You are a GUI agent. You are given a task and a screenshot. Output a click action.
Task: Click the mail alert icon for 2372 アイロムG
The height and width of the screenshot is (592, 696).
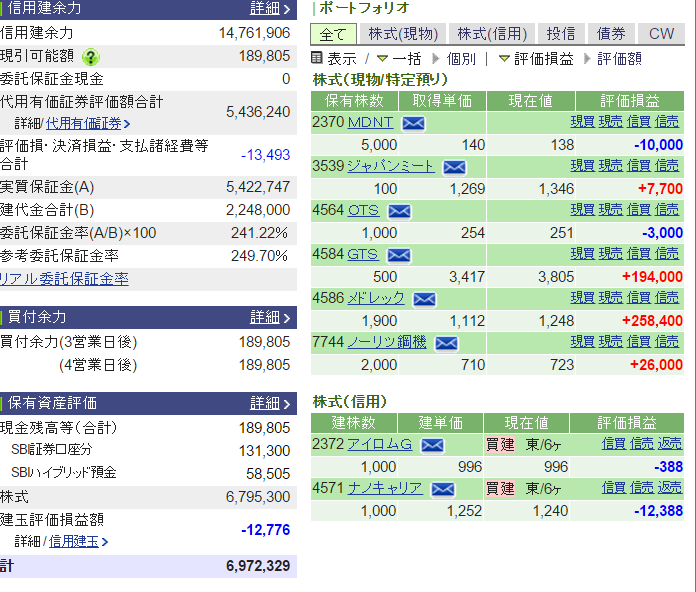432,445
